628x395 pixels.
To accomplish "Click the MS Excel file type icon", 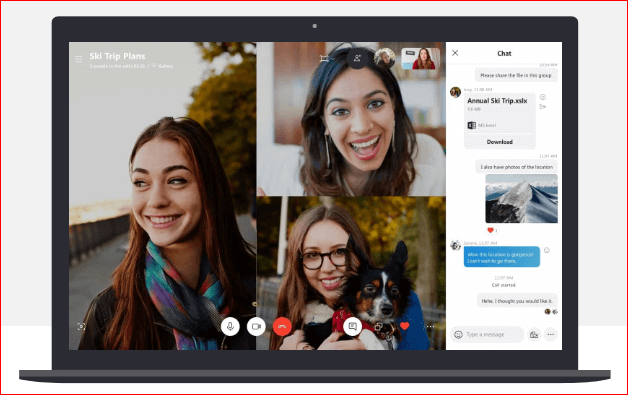I will pyautogui.click(x=471, y=125).
